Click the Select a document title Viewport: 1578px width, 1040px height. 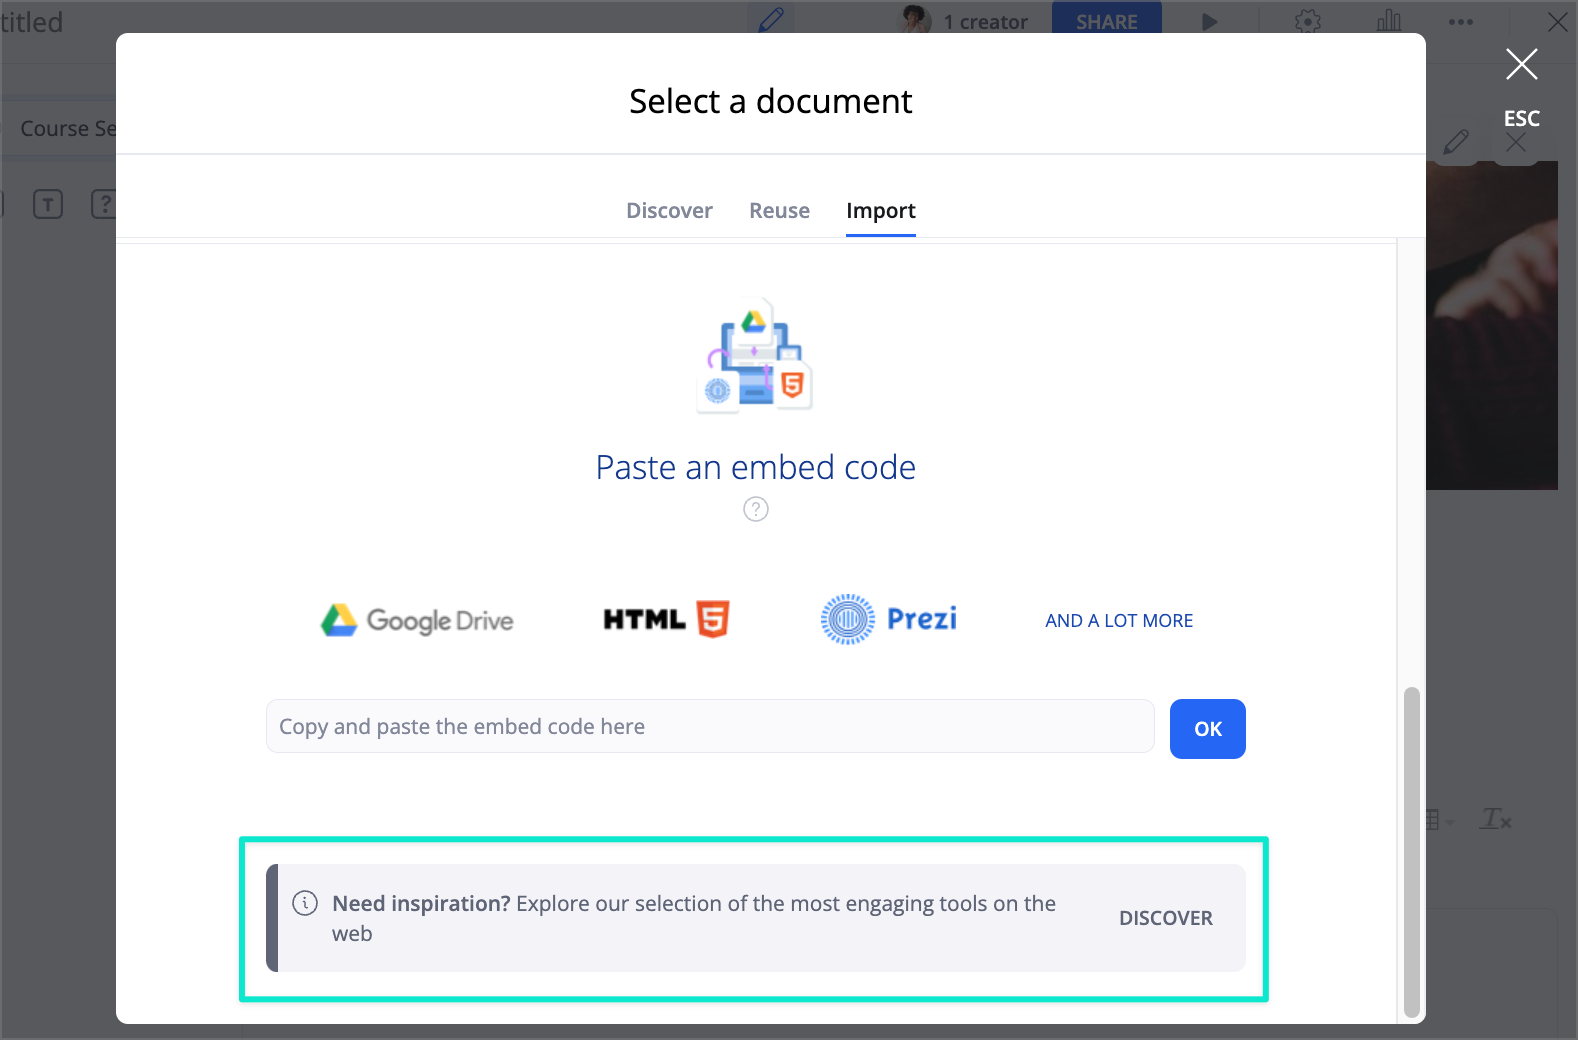tap(770, 101)
